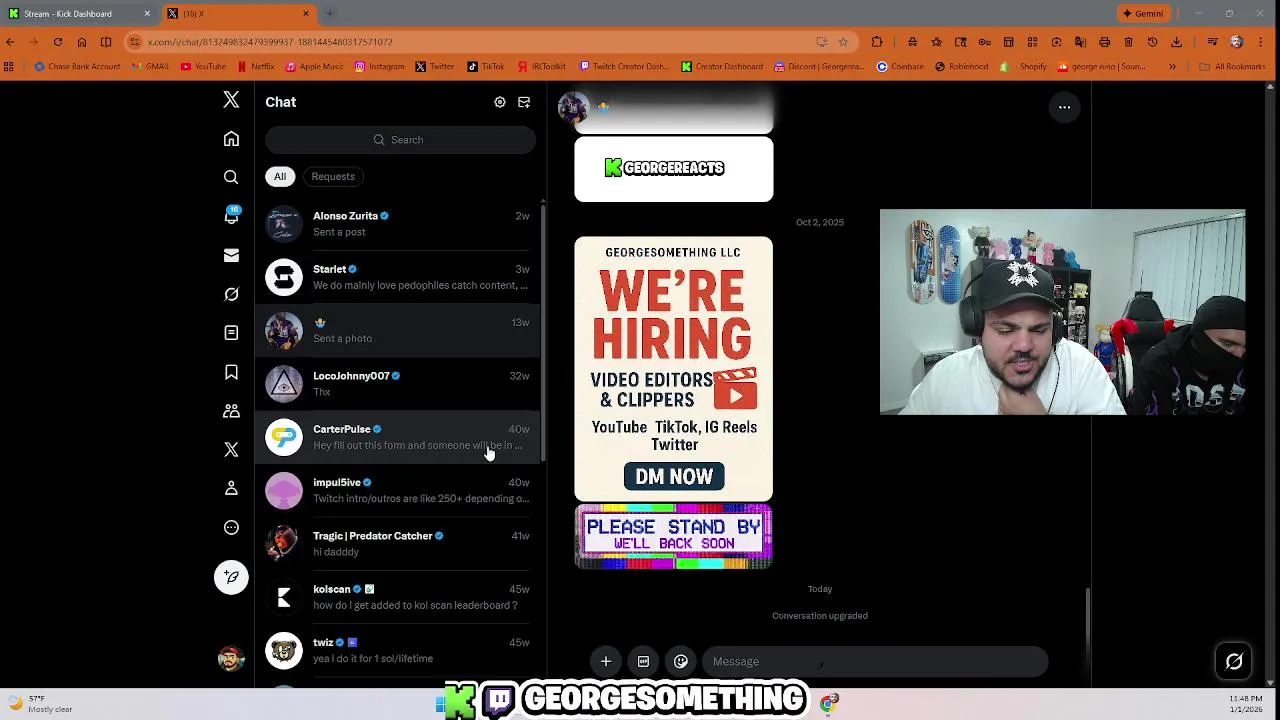Open Bookmarks icon in X sidebar
Image resolution: width=1280 pixels, height=720 pixels.
(231, 372)
